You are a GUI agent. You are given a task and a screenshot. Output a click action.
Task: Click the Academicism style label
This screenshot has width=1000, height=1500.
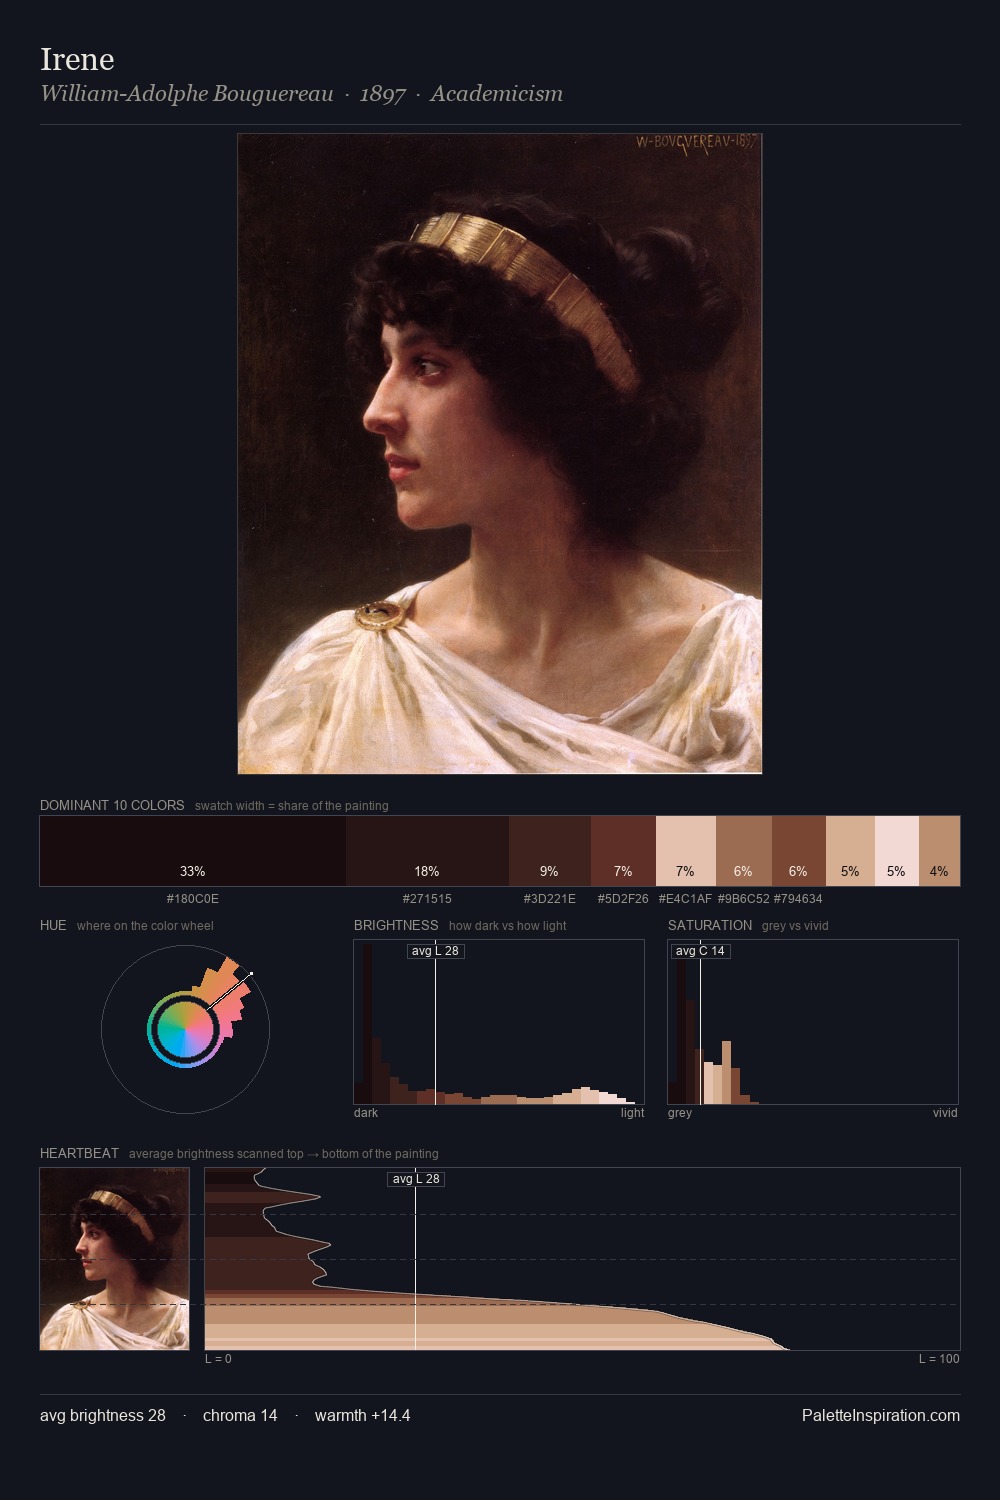[x=496, y=94]
